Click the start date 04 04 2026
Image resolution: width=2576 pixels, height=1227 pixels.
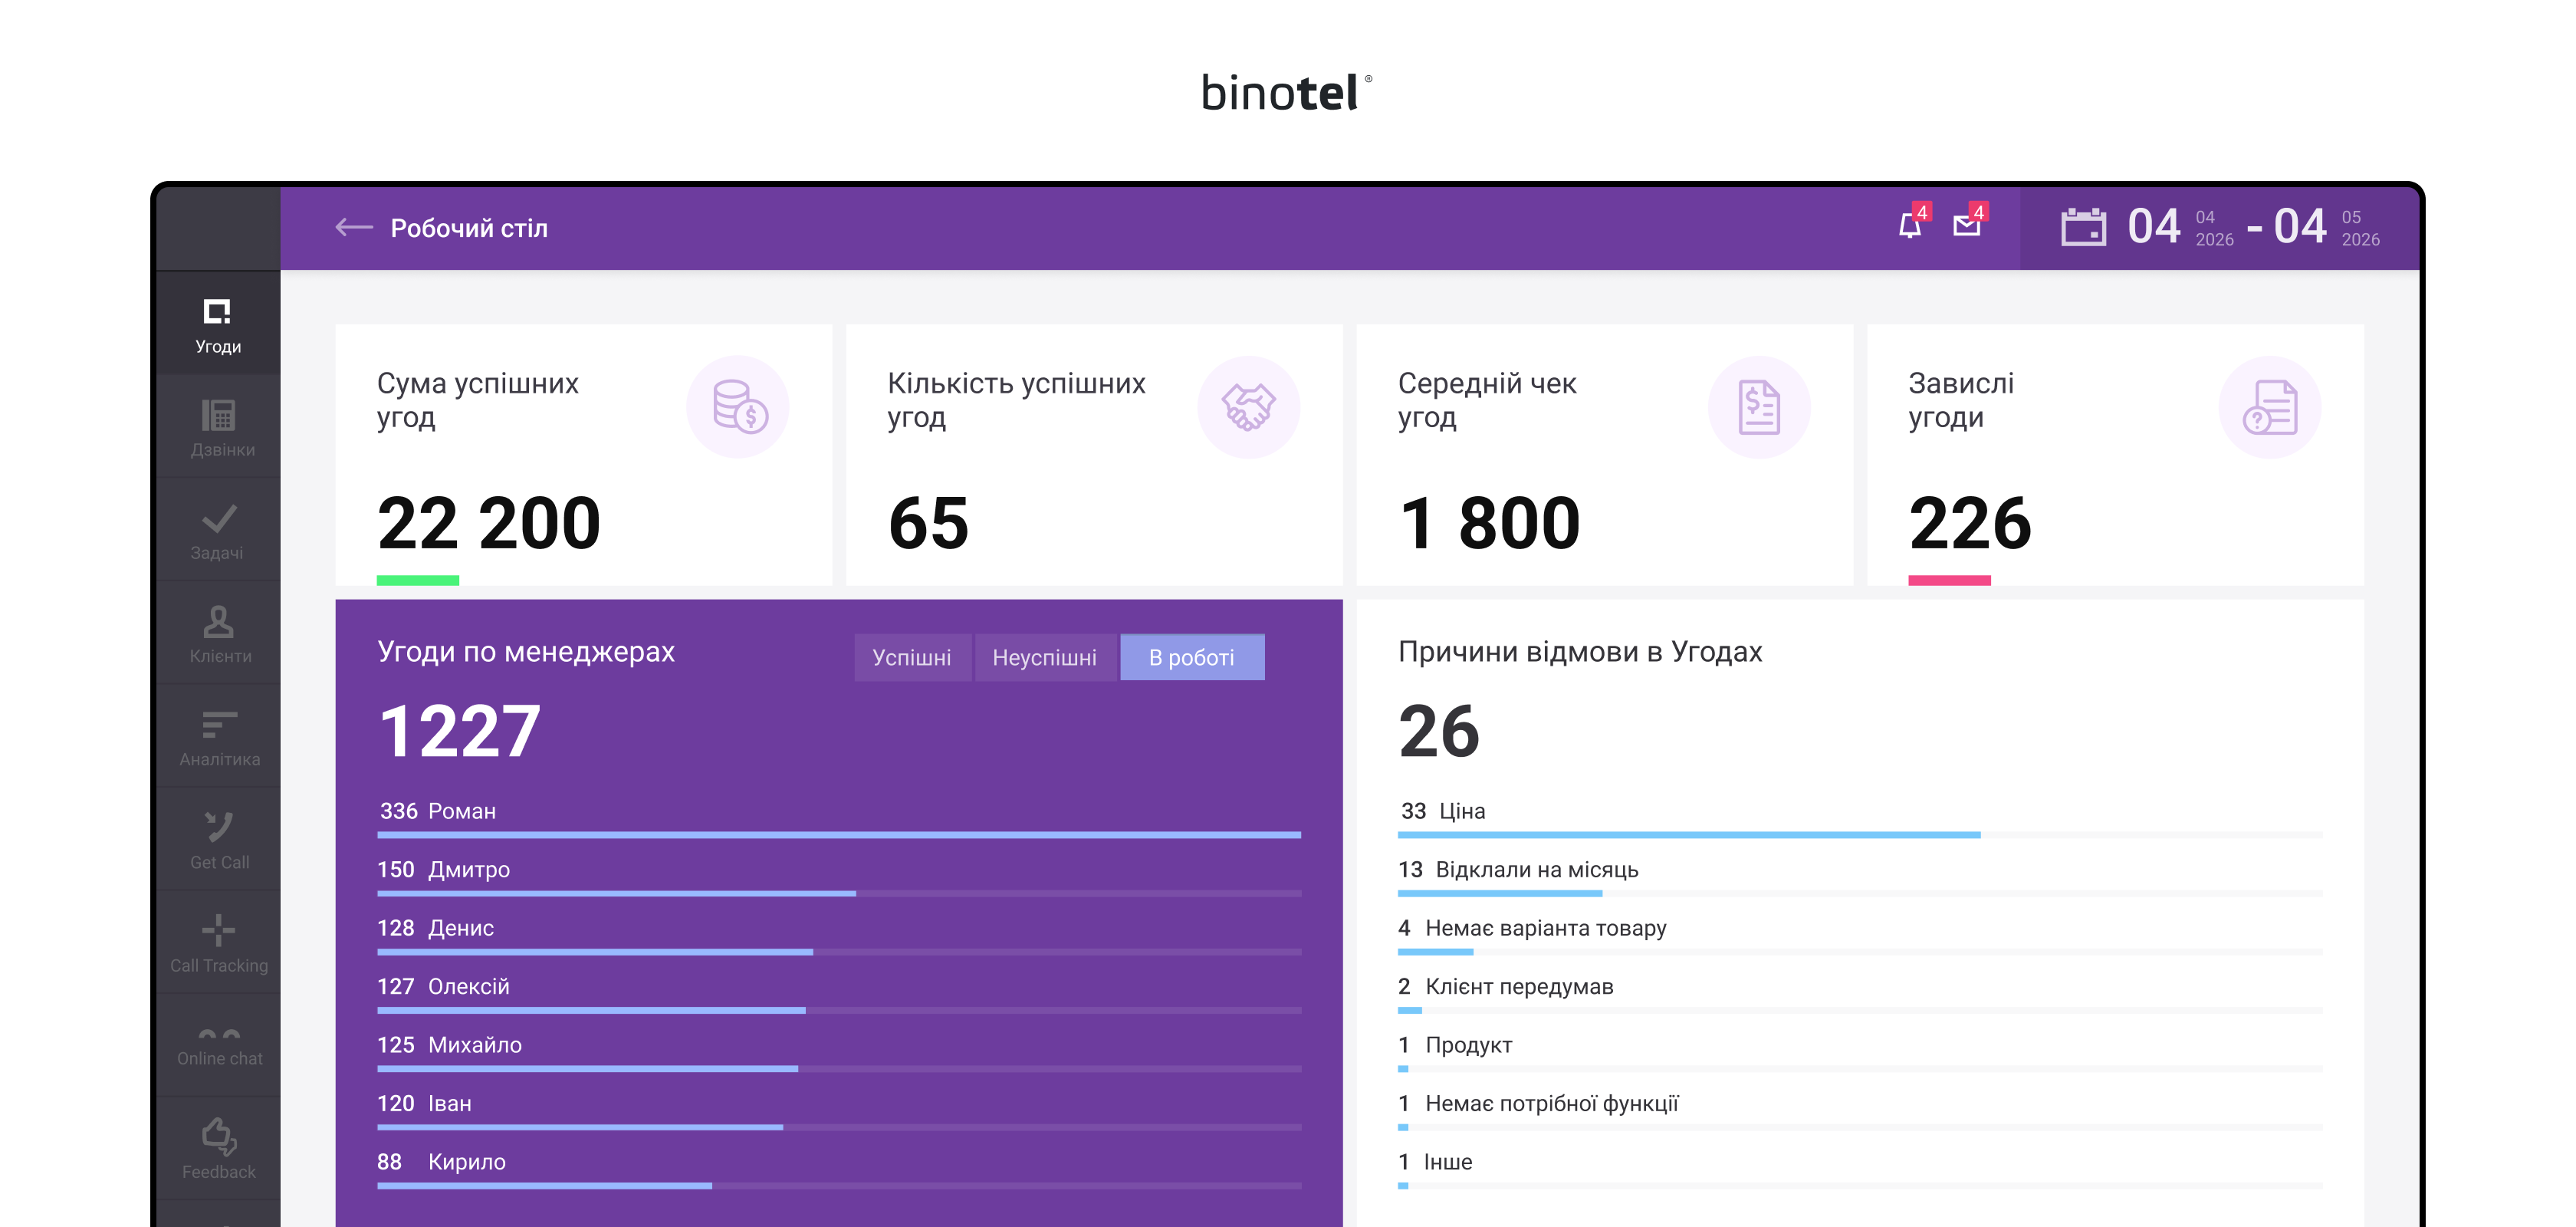point(2180,227)
